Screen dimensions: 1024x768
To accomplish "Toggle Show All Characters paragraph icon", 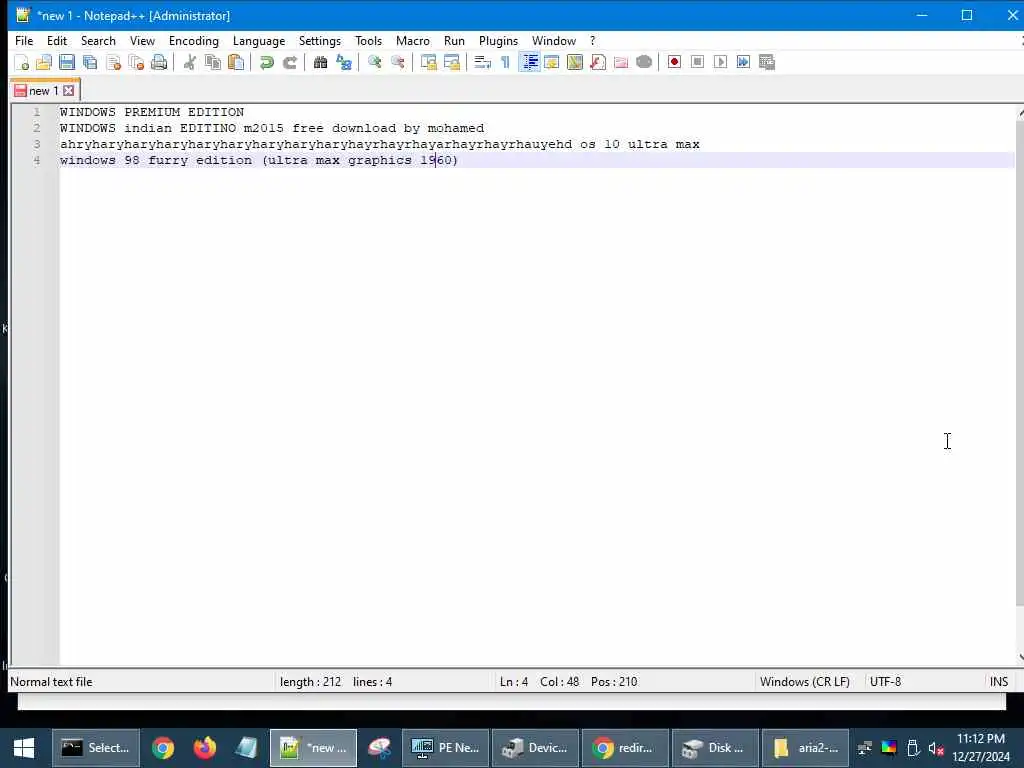I will [505, 62].
